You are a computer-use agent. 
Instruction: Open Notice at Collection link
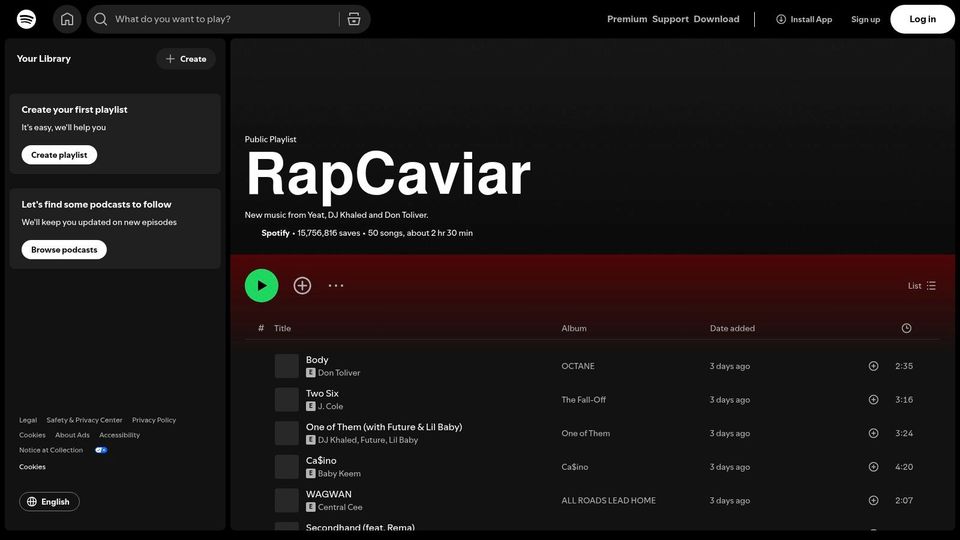(x=51, y=450)
